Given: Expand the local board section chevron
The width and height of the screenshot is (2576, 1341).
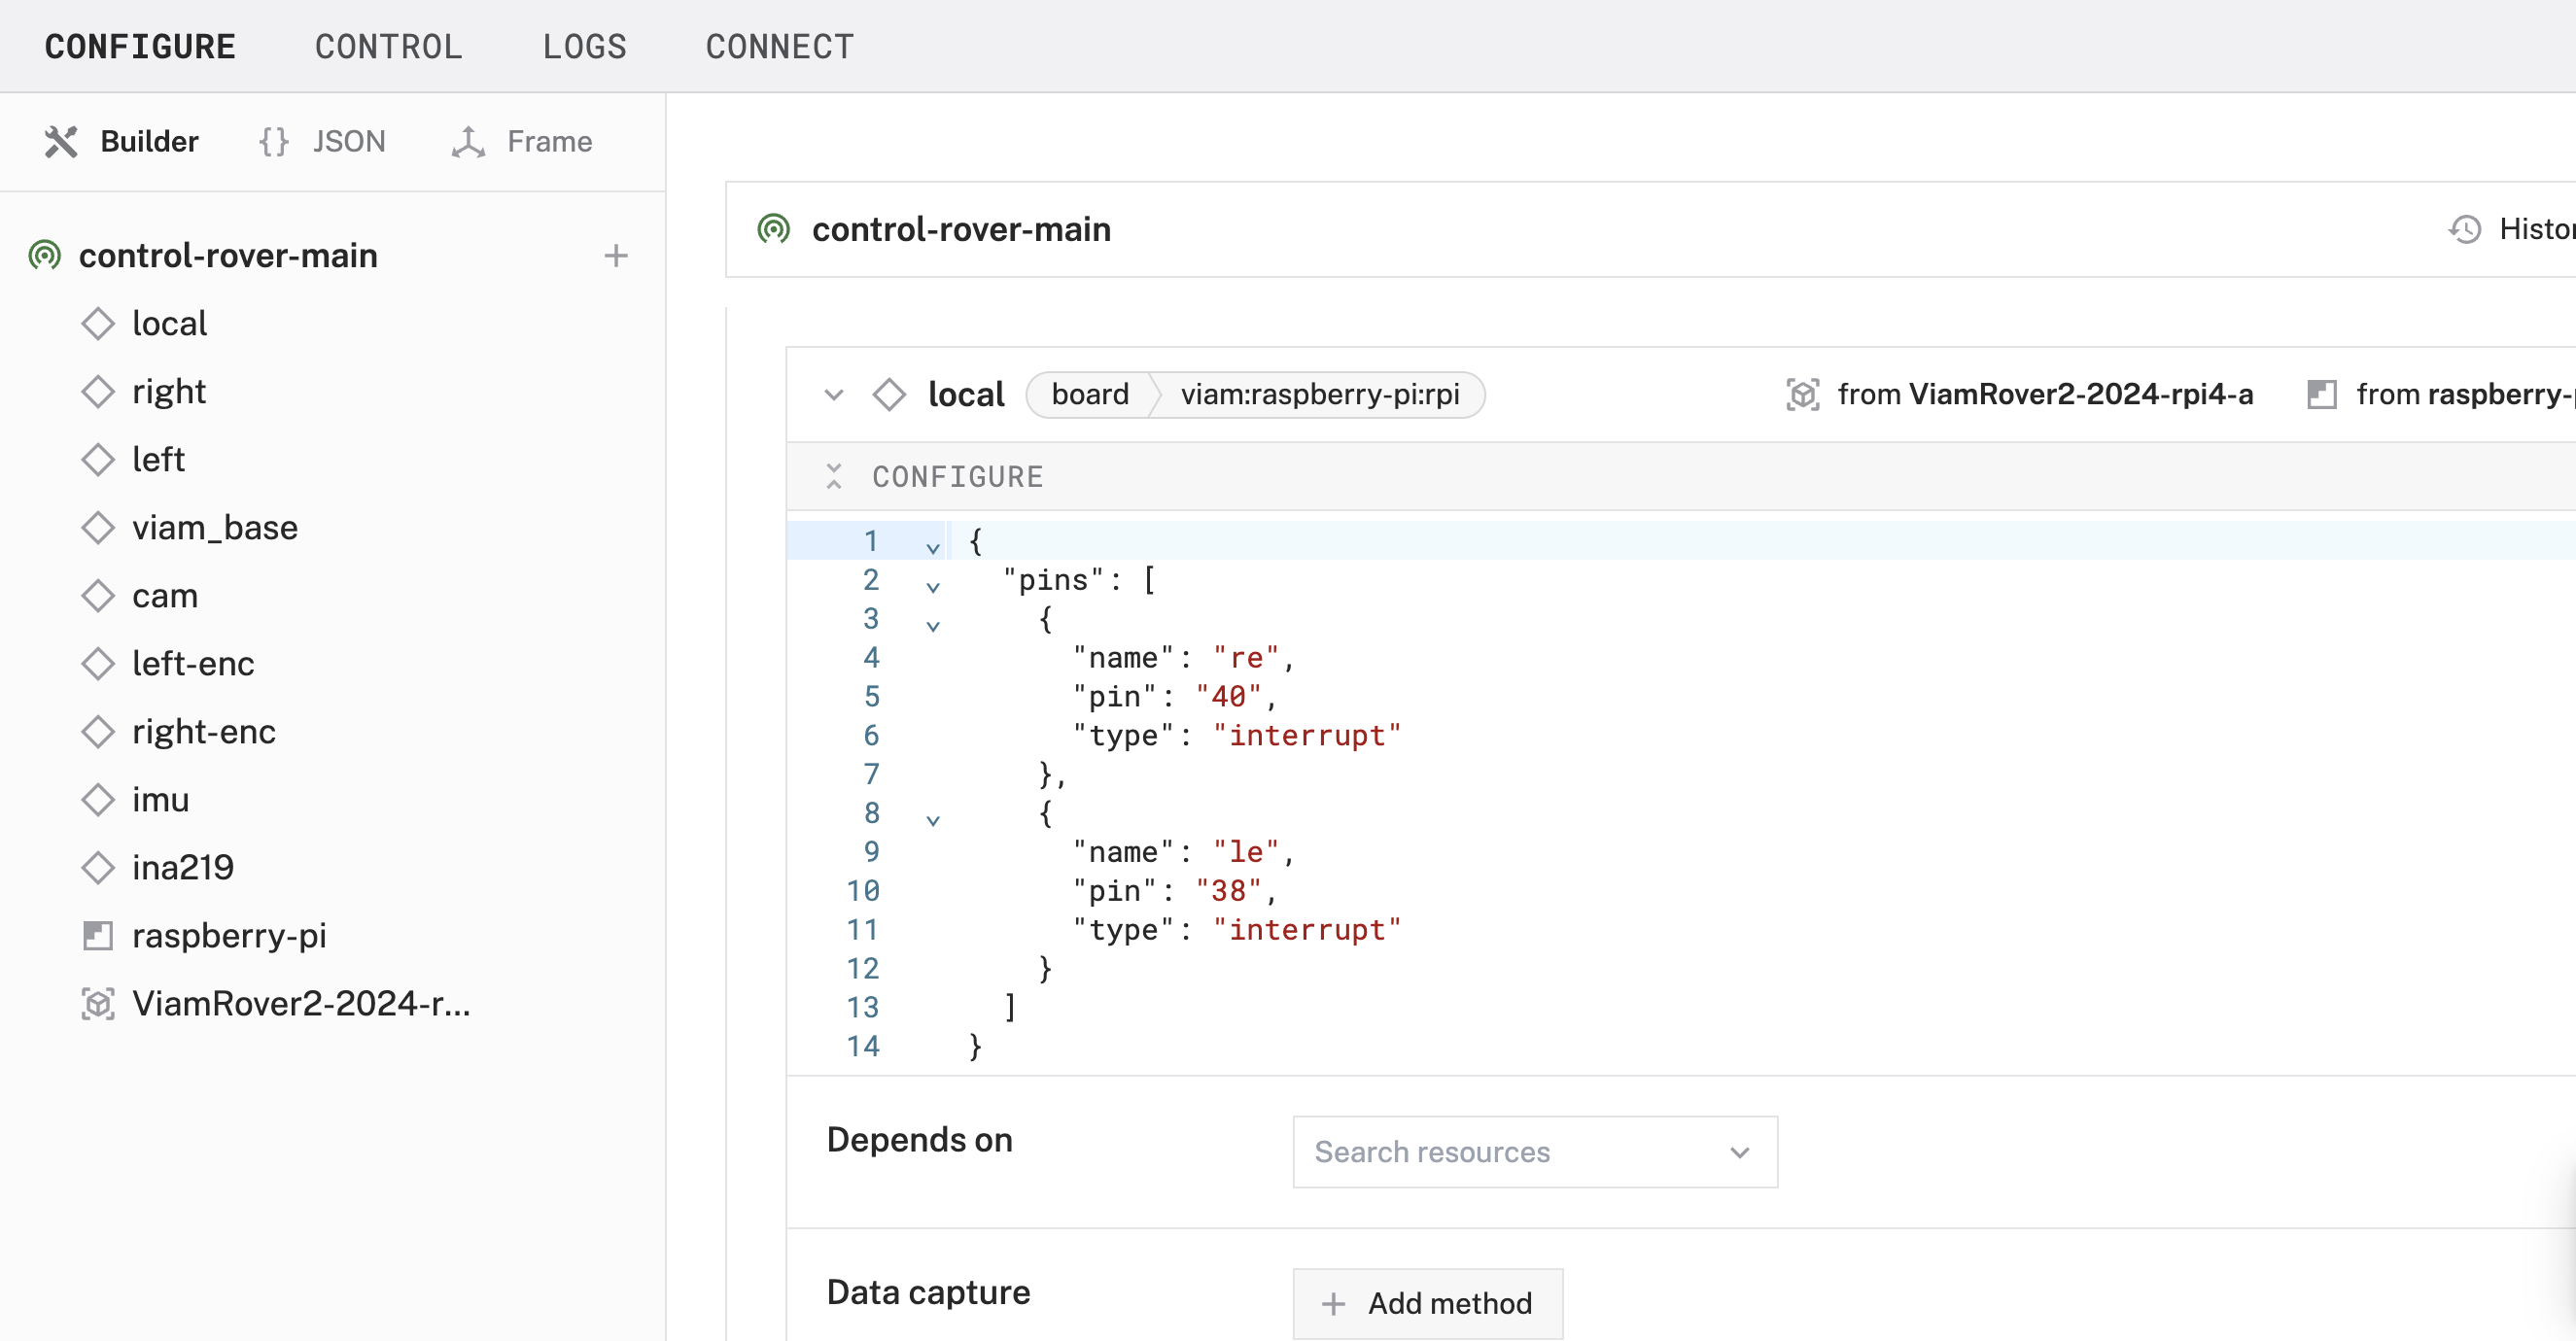Looking at the screenshot, I should pos(835,394).
